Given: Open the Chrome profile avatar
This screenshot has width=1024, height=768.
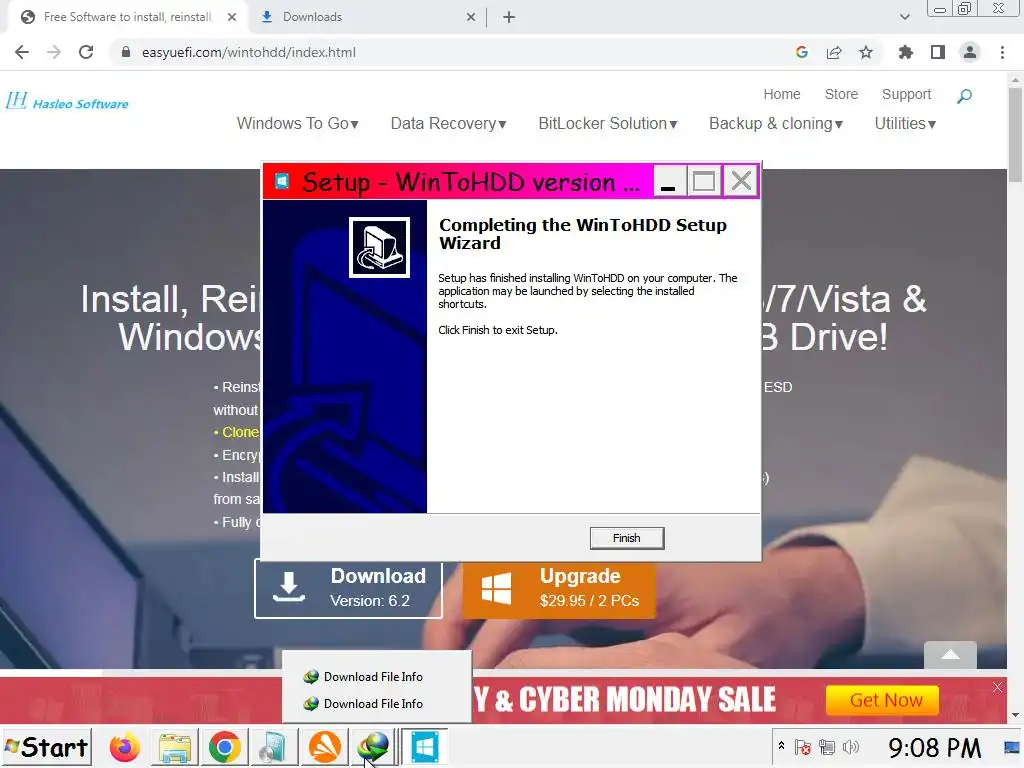Looking at the screenshot, I should point(970,52).
